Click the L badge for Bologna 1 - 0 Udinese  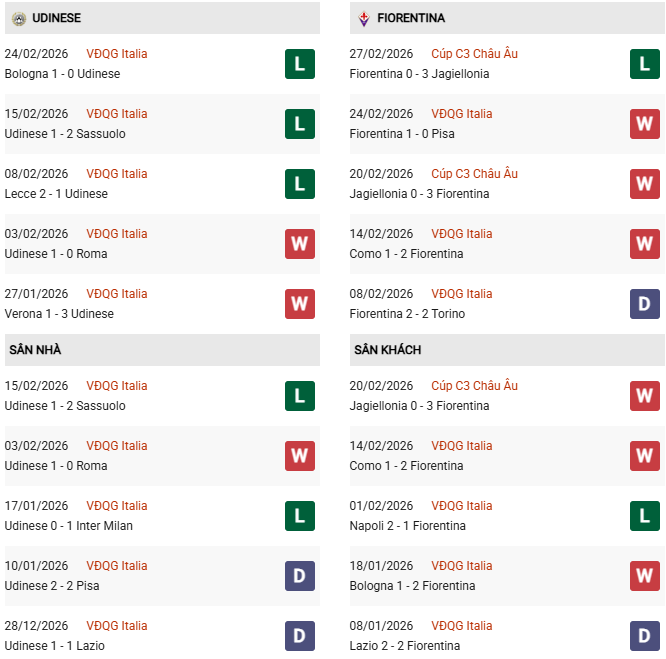(x=299, y=64)
